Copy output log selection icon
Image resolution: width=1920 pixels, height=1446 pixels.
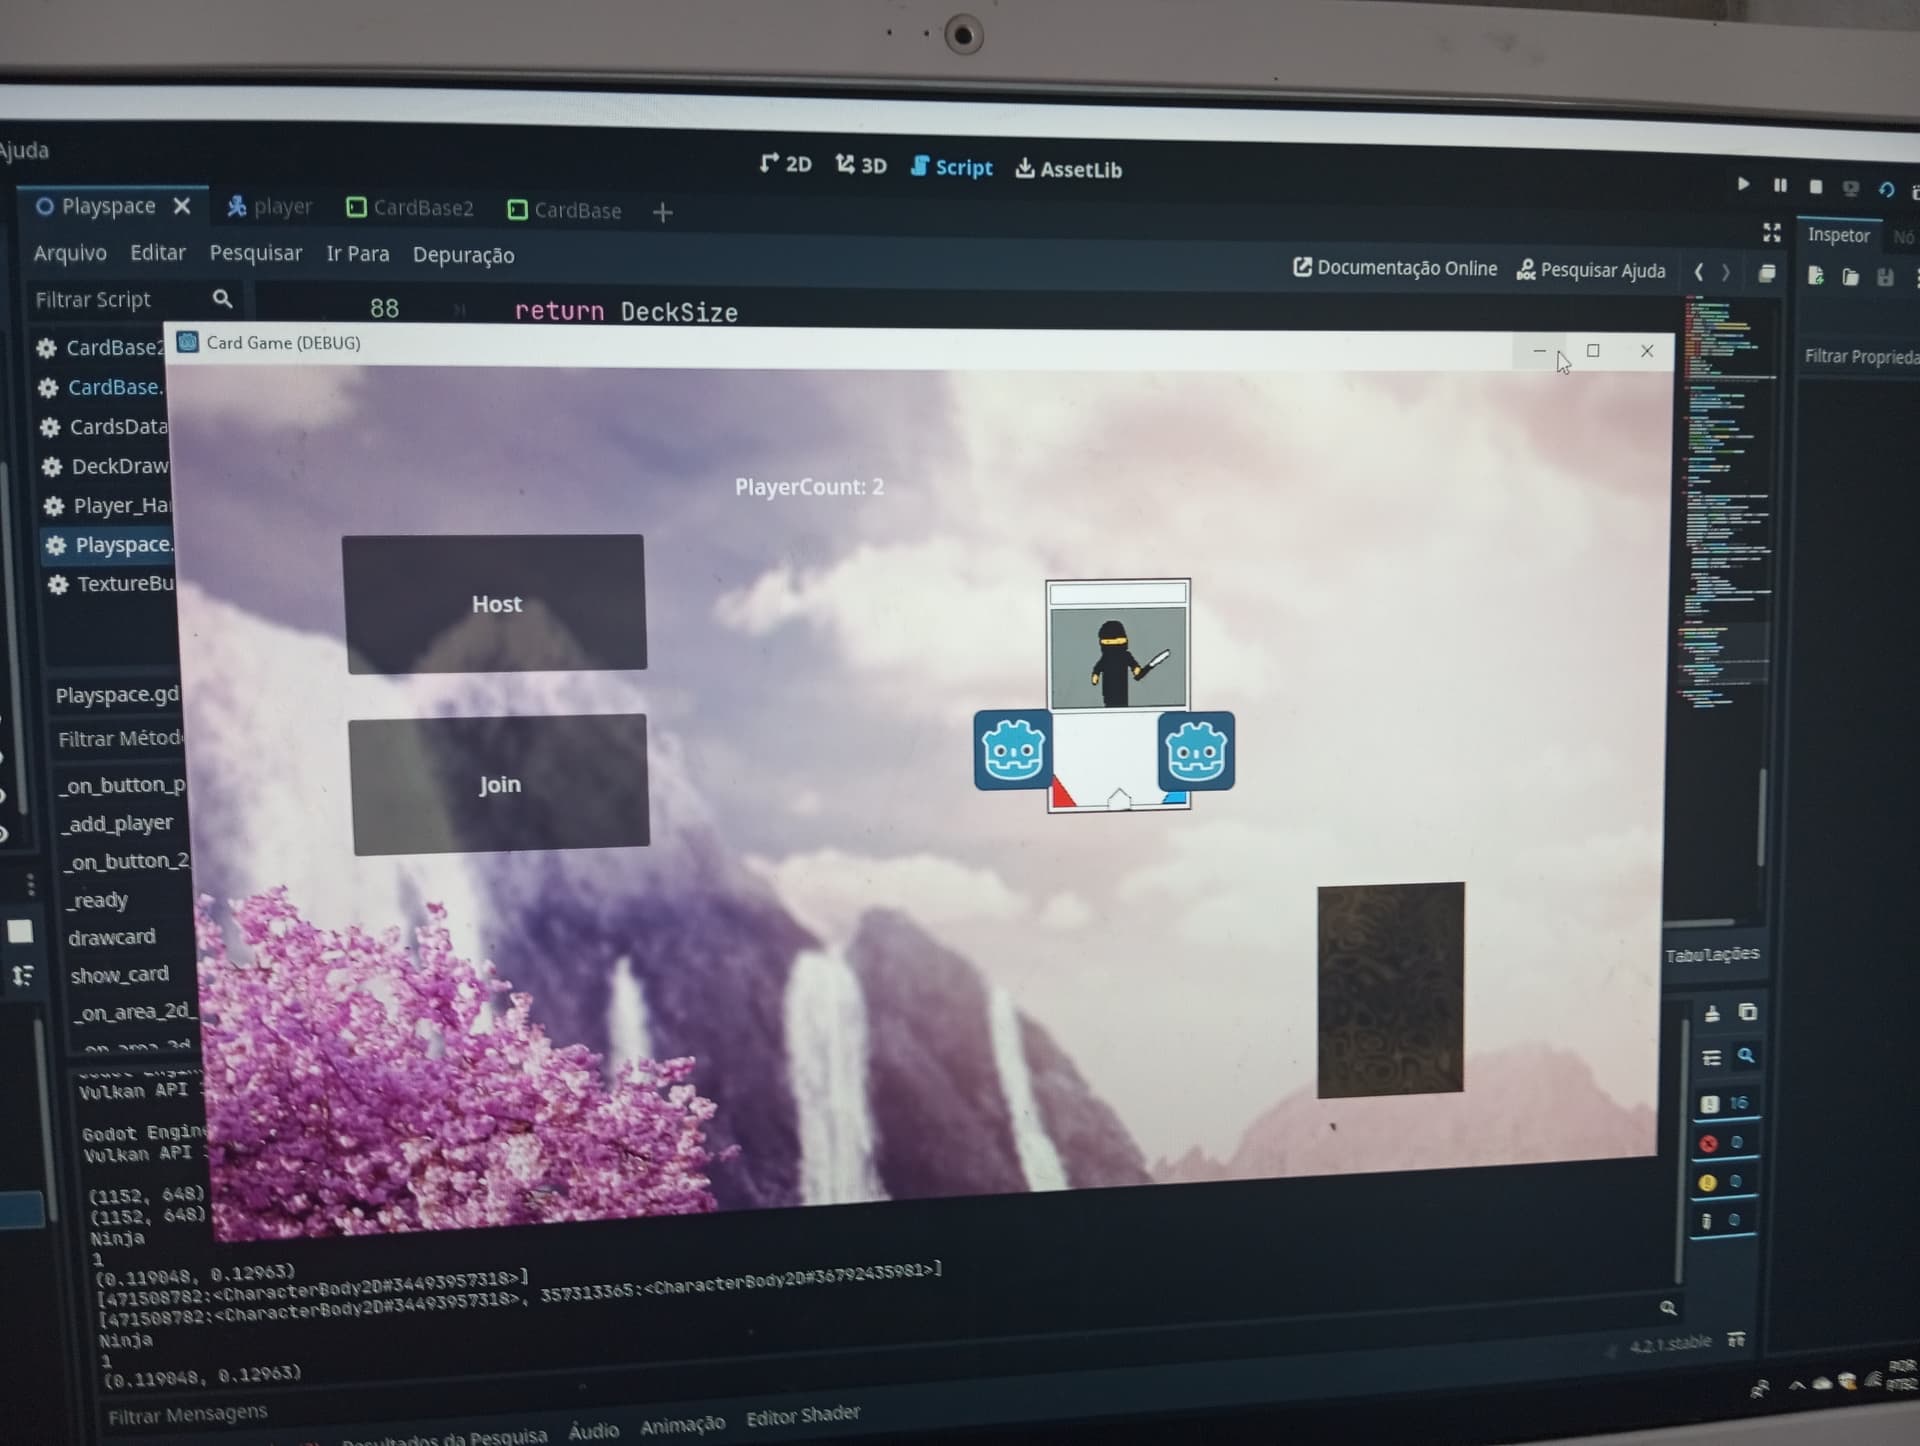pos(1747,1012)
